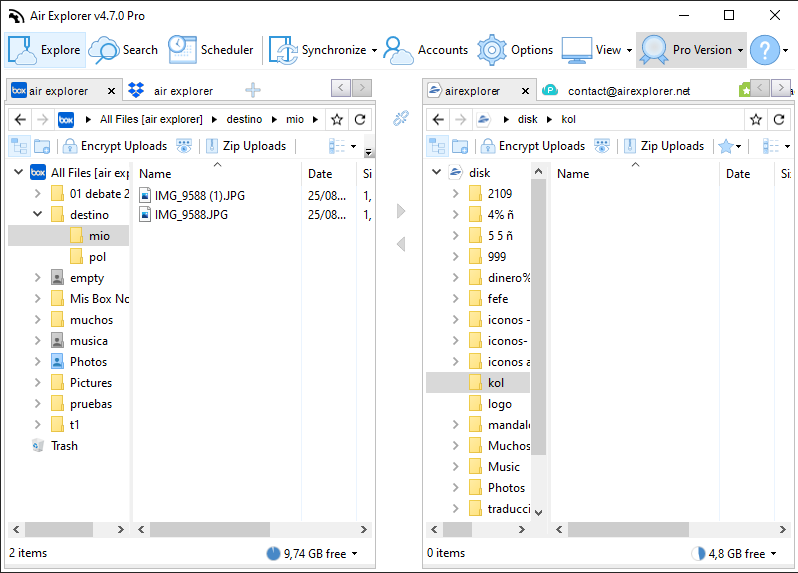
Task: Expand the 'muchos' folder
Action: (38, 320)
